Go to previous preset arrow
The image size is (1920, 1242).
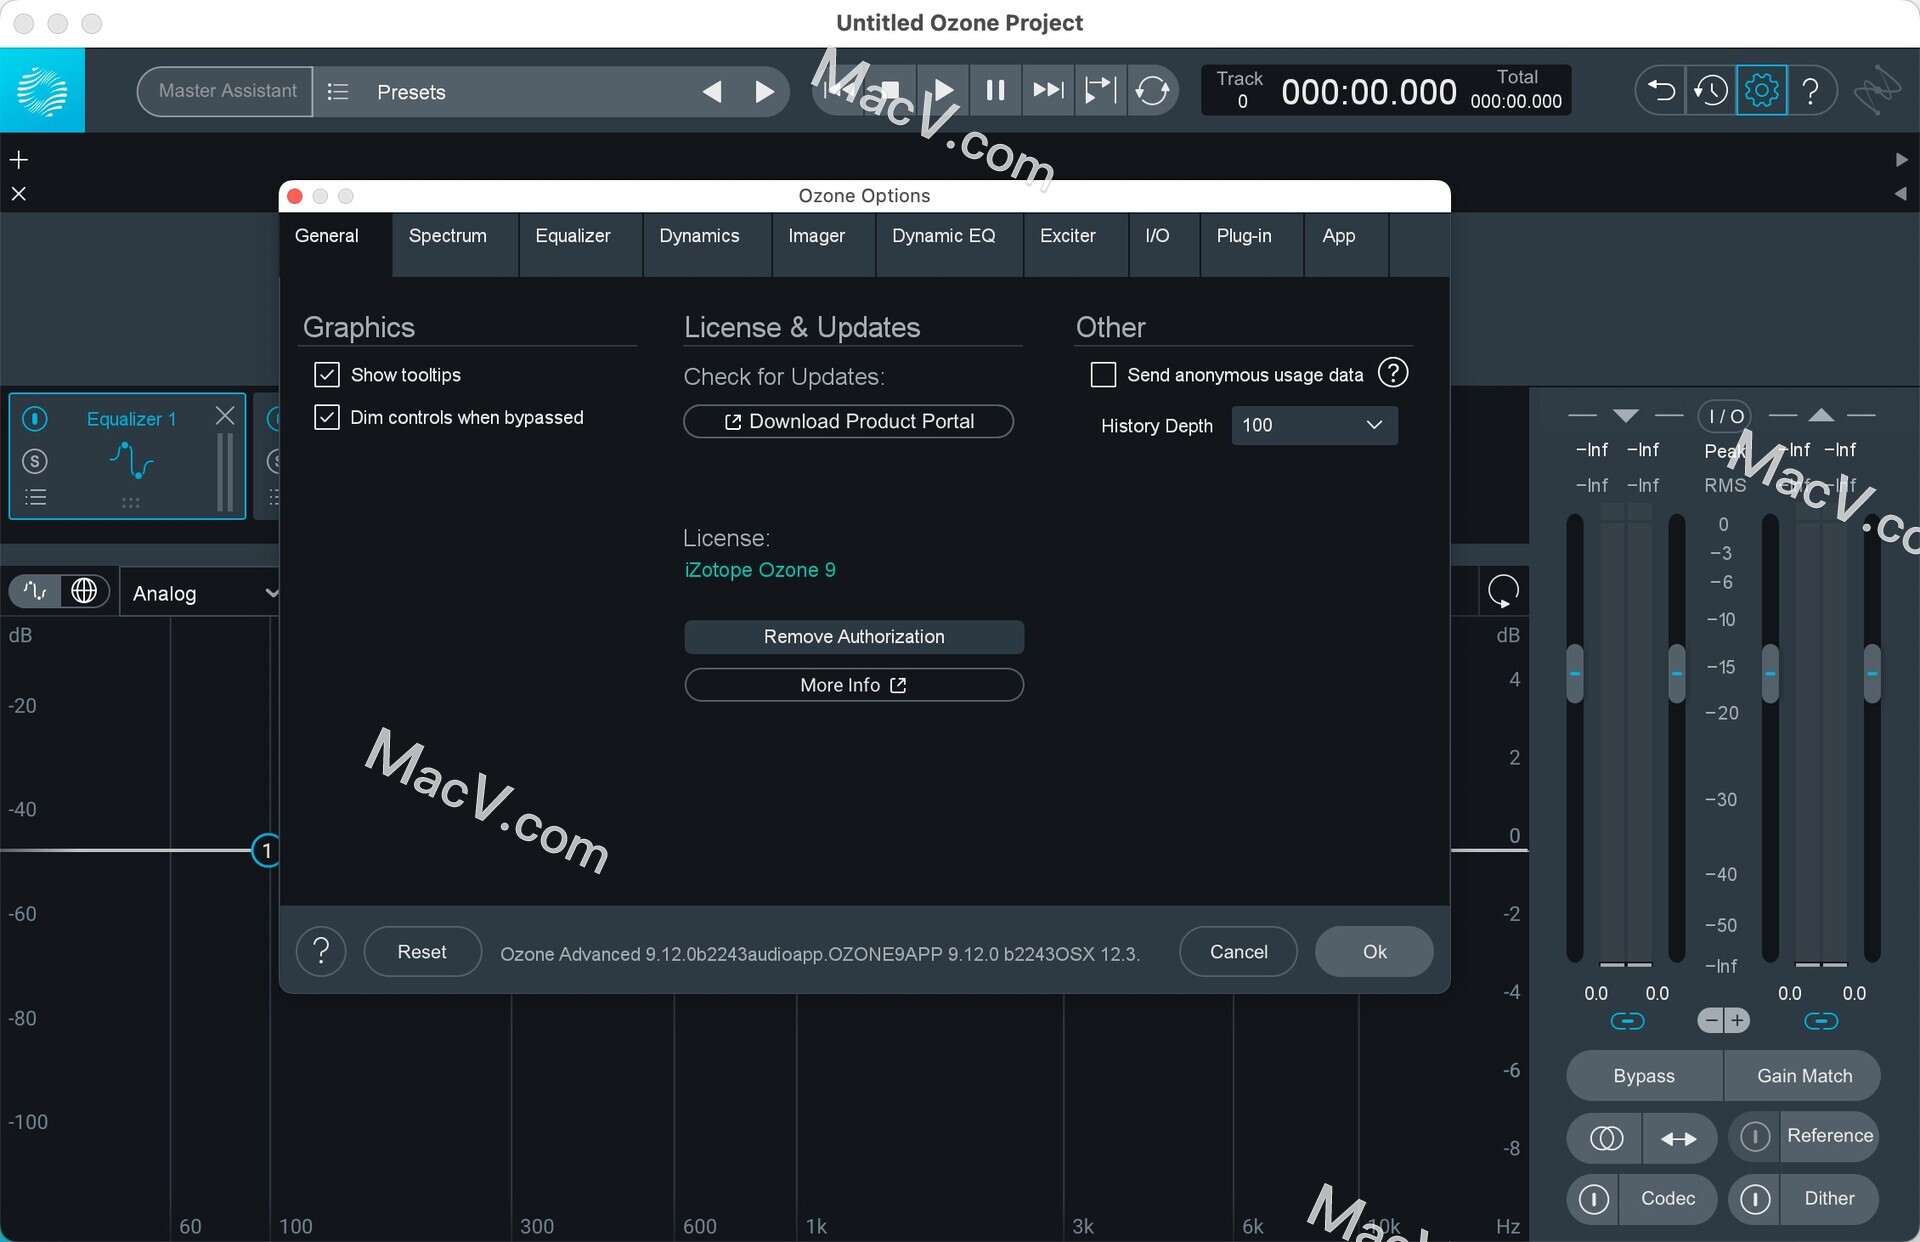pos(712,92)
